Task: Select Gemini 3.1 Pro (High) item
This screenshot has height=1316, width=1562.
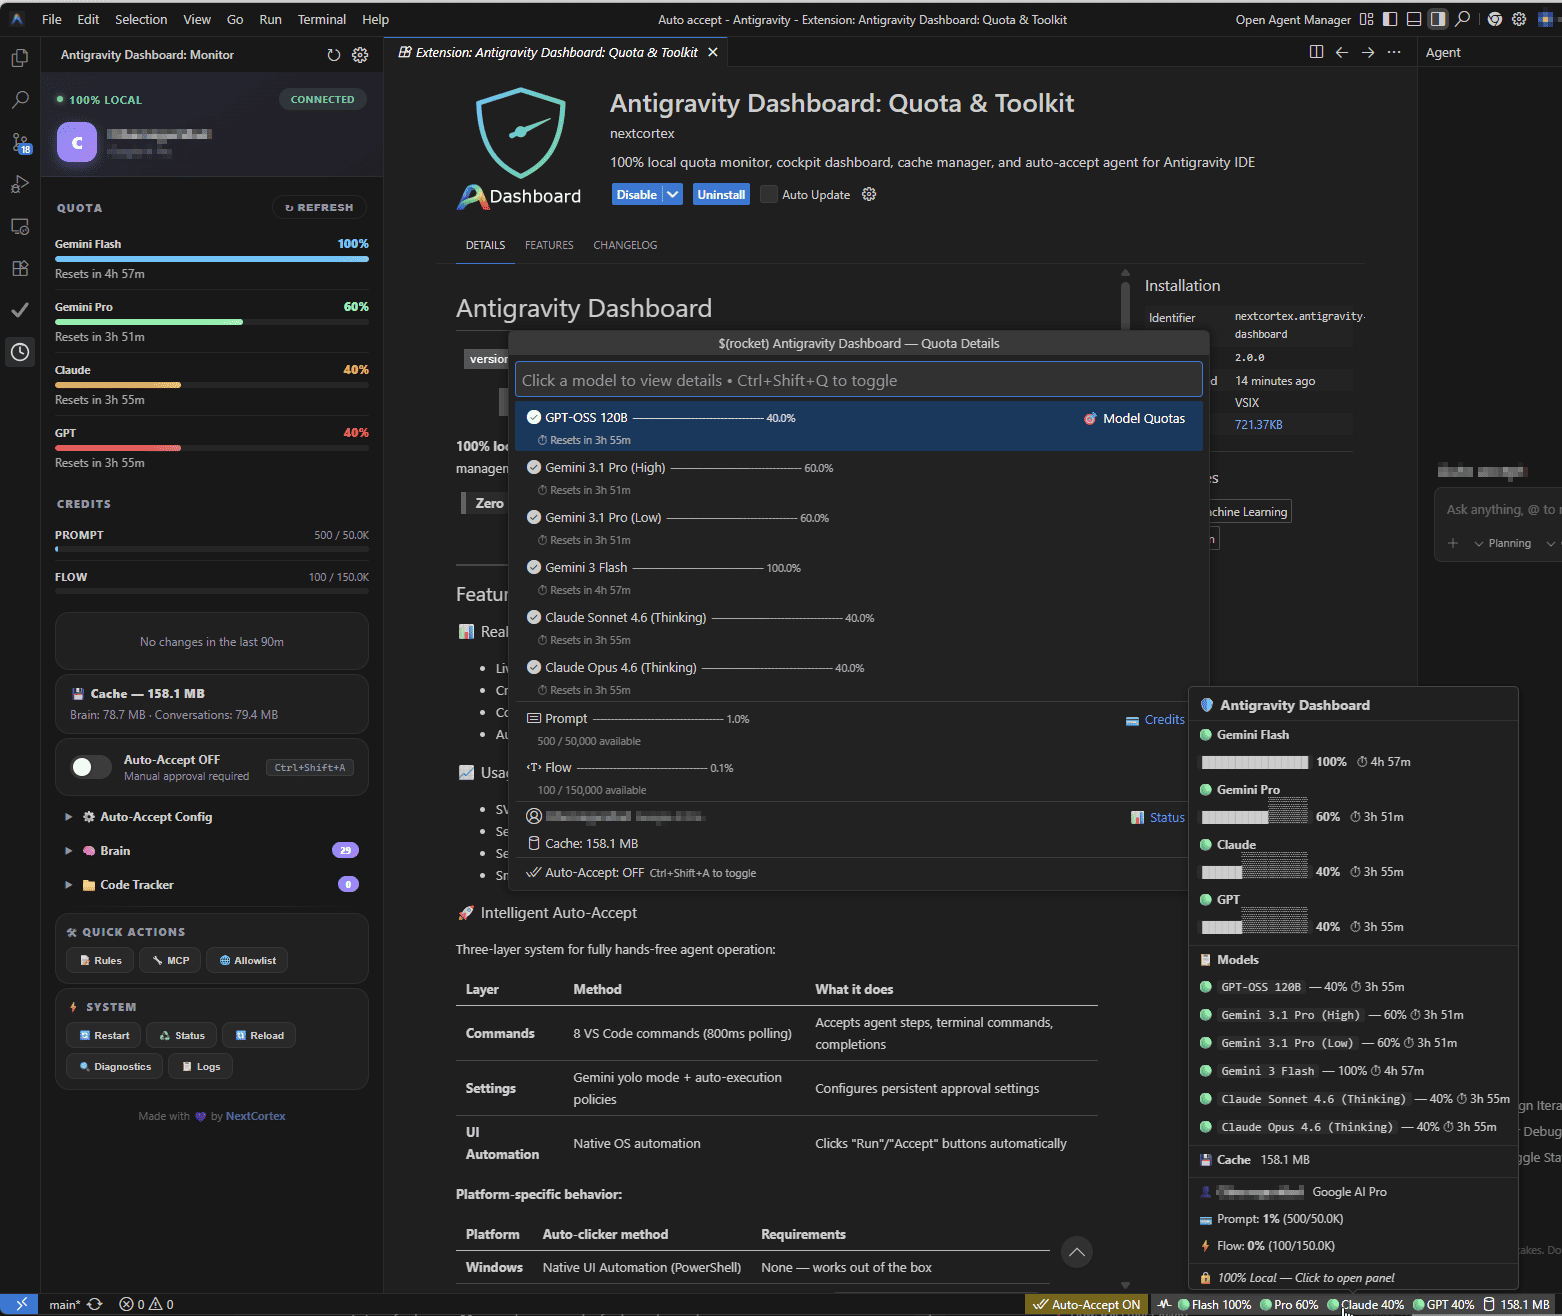Action: tap(859, 477)
